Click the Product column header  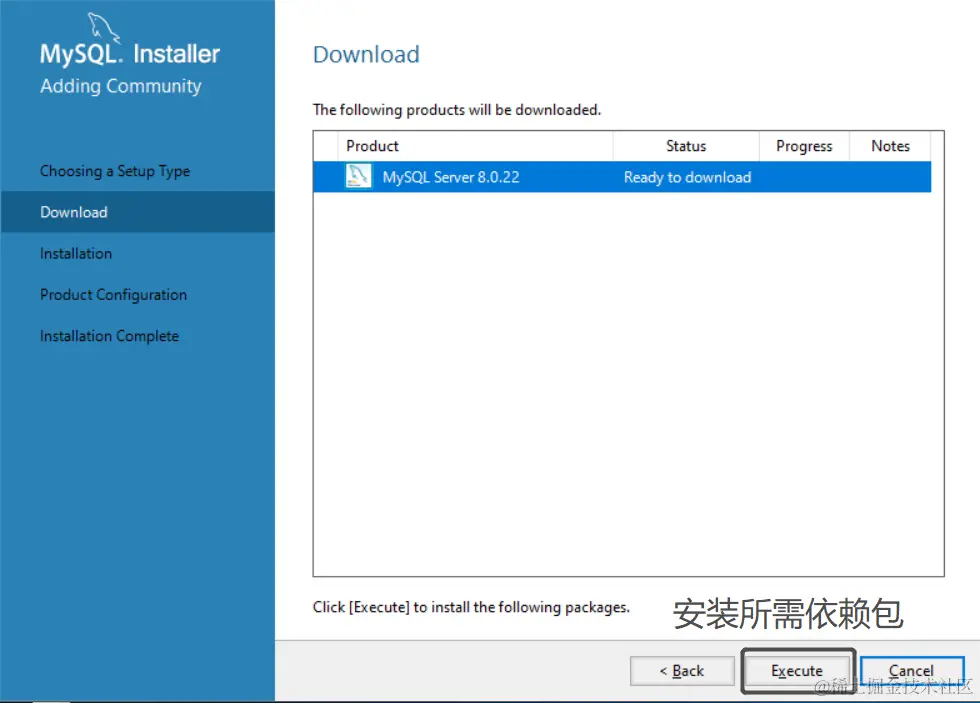475,146
